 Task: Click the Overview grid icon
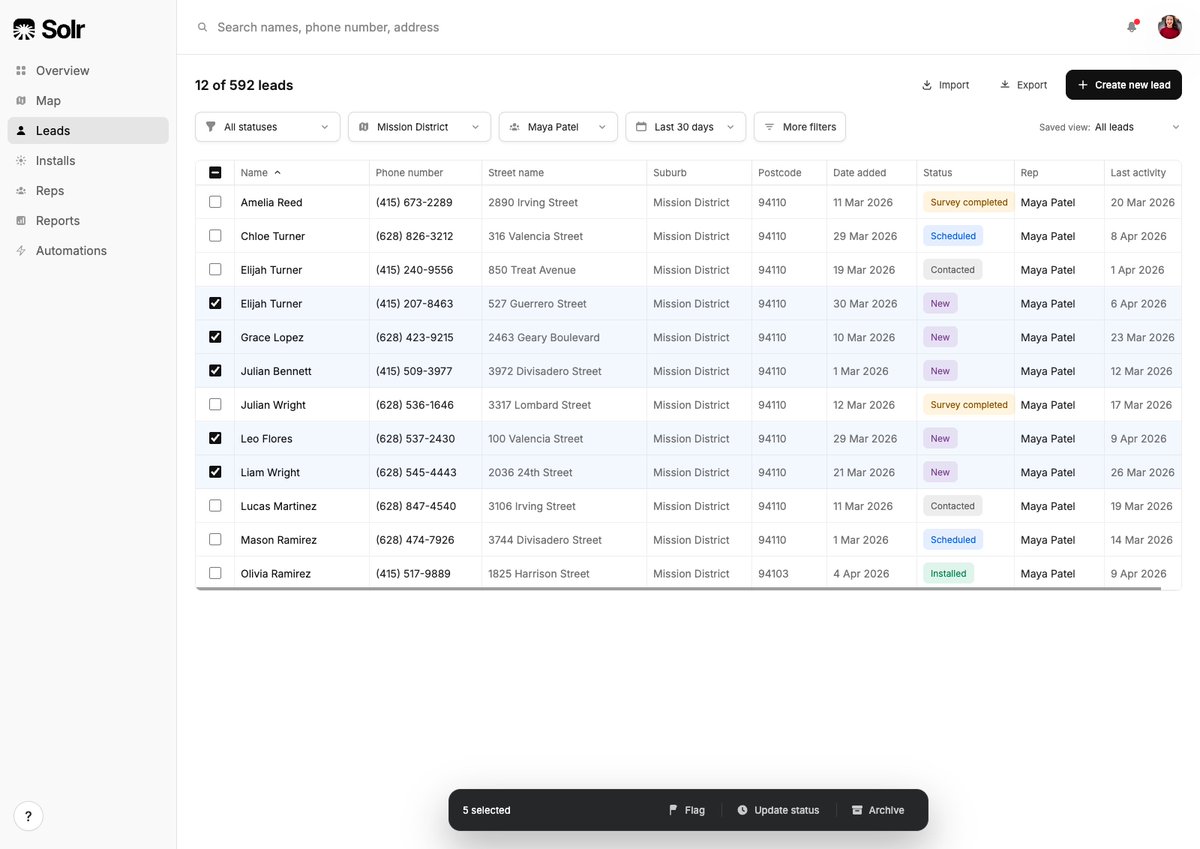pyautogui.click(x=21, y=71)
